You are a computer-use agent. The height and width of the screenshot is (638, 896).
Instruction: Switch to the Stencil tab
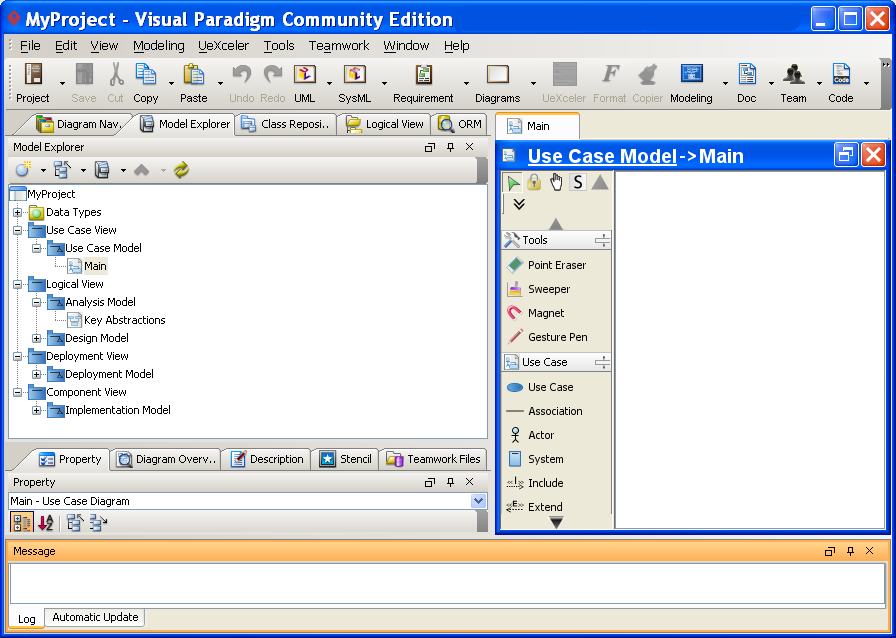point(345,459)
